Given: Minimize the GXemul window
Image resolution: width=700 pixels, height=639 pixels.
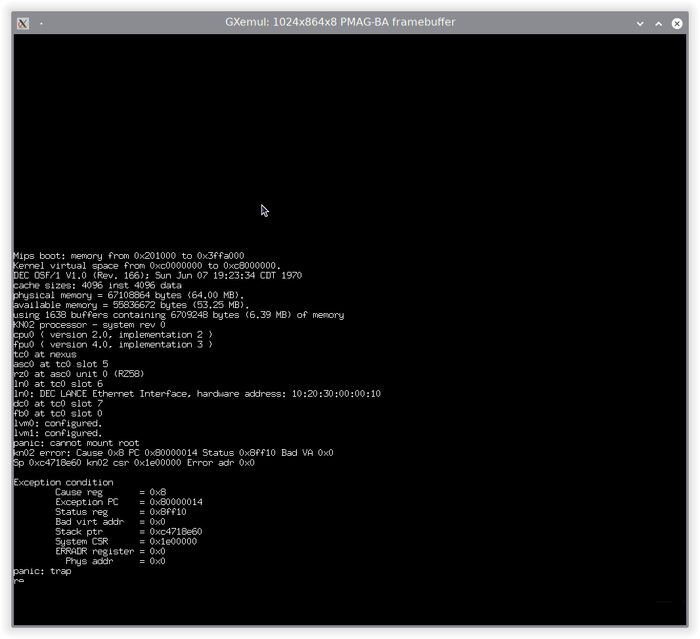Looking at the screenshot, I should point(640,23).
